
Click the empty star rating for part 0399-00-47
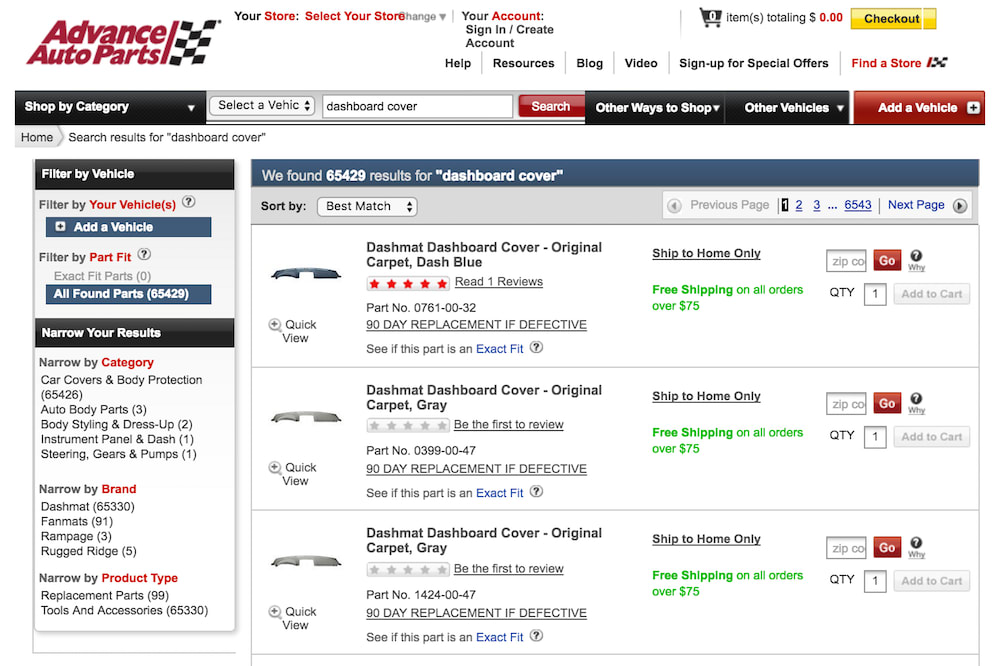(x=408, y=426)
